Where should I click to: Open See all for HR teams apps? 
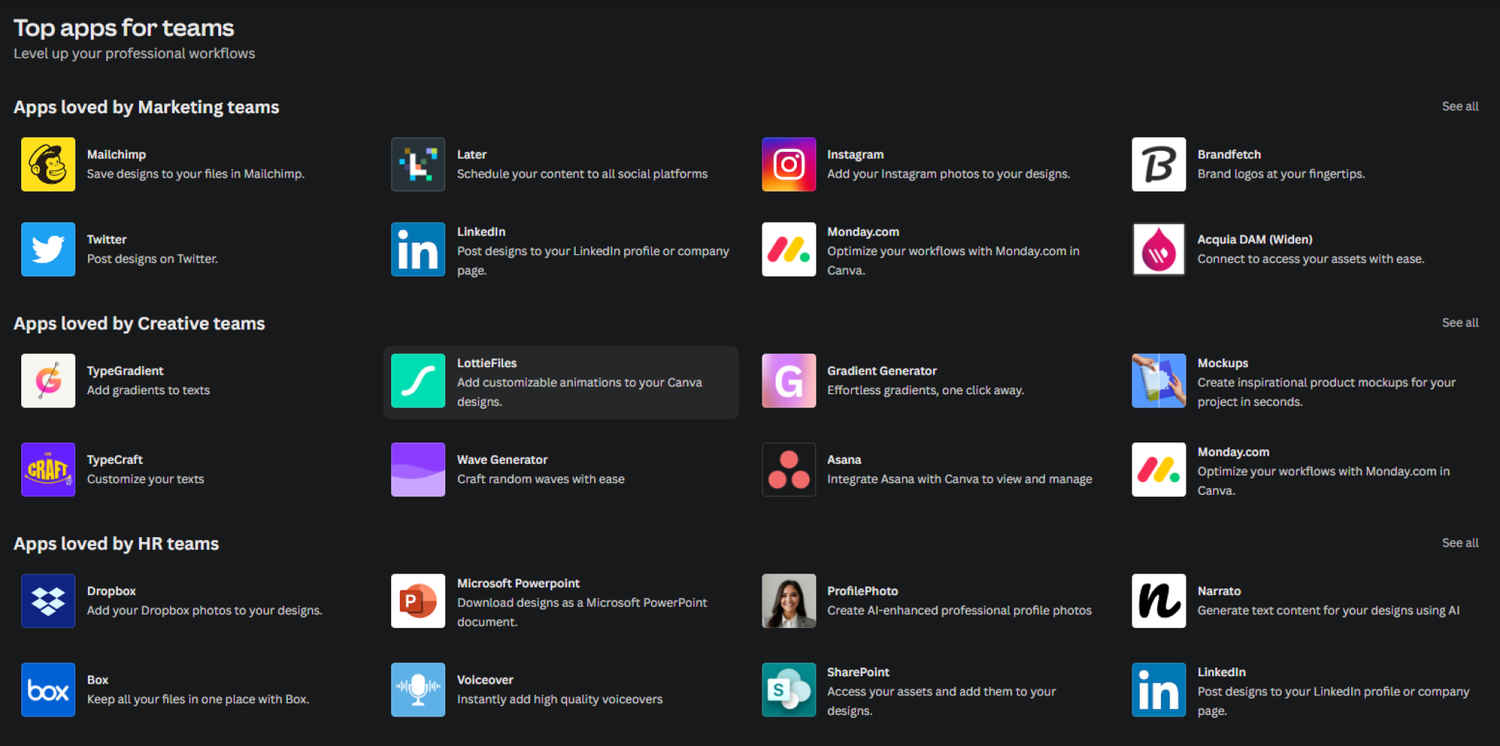pyautogui.click(x=1459, y=542)
